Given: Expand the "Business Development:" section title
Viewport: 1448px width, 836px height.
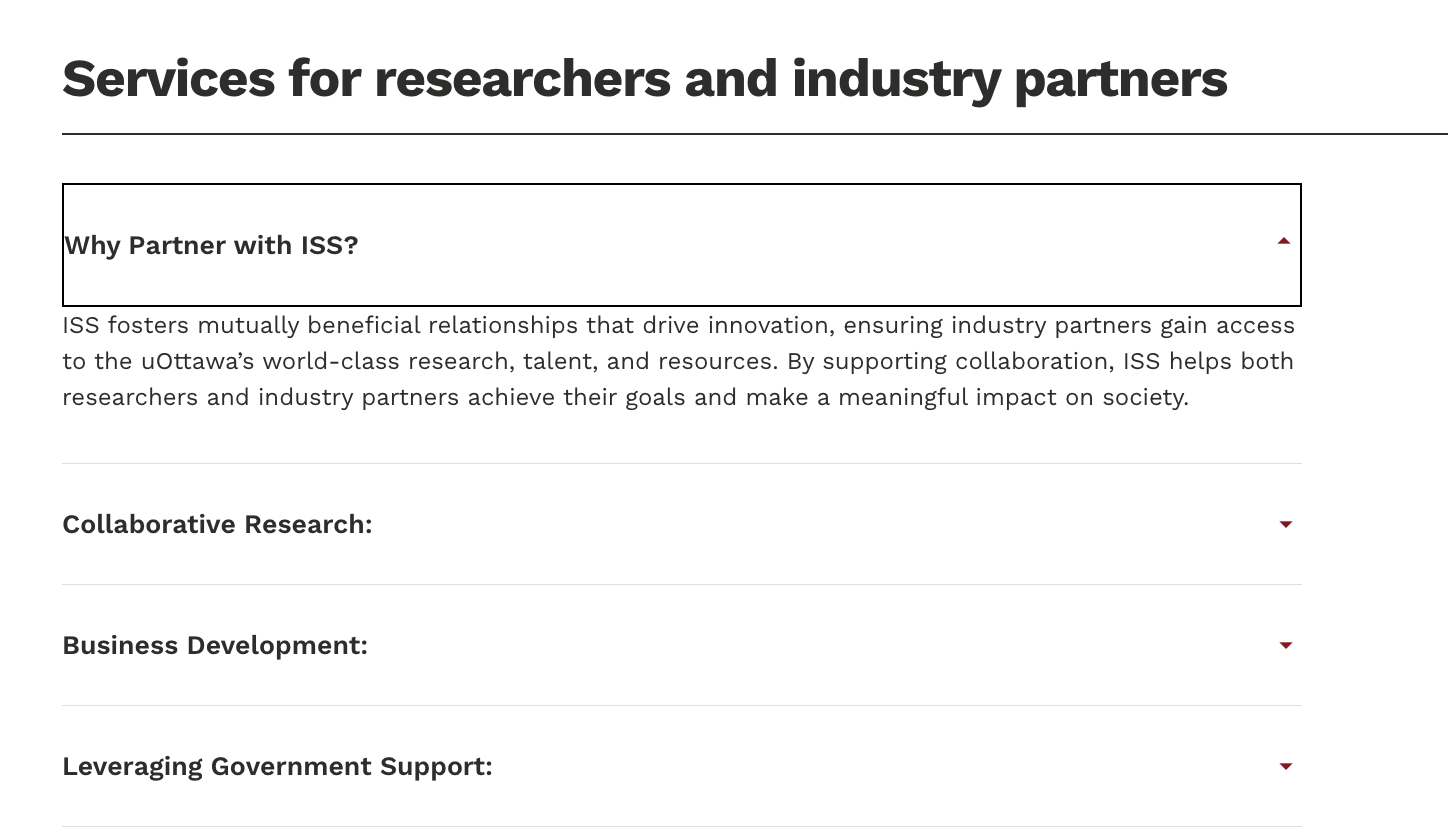Looking at the screenshot, I should [x=215, y=645].
